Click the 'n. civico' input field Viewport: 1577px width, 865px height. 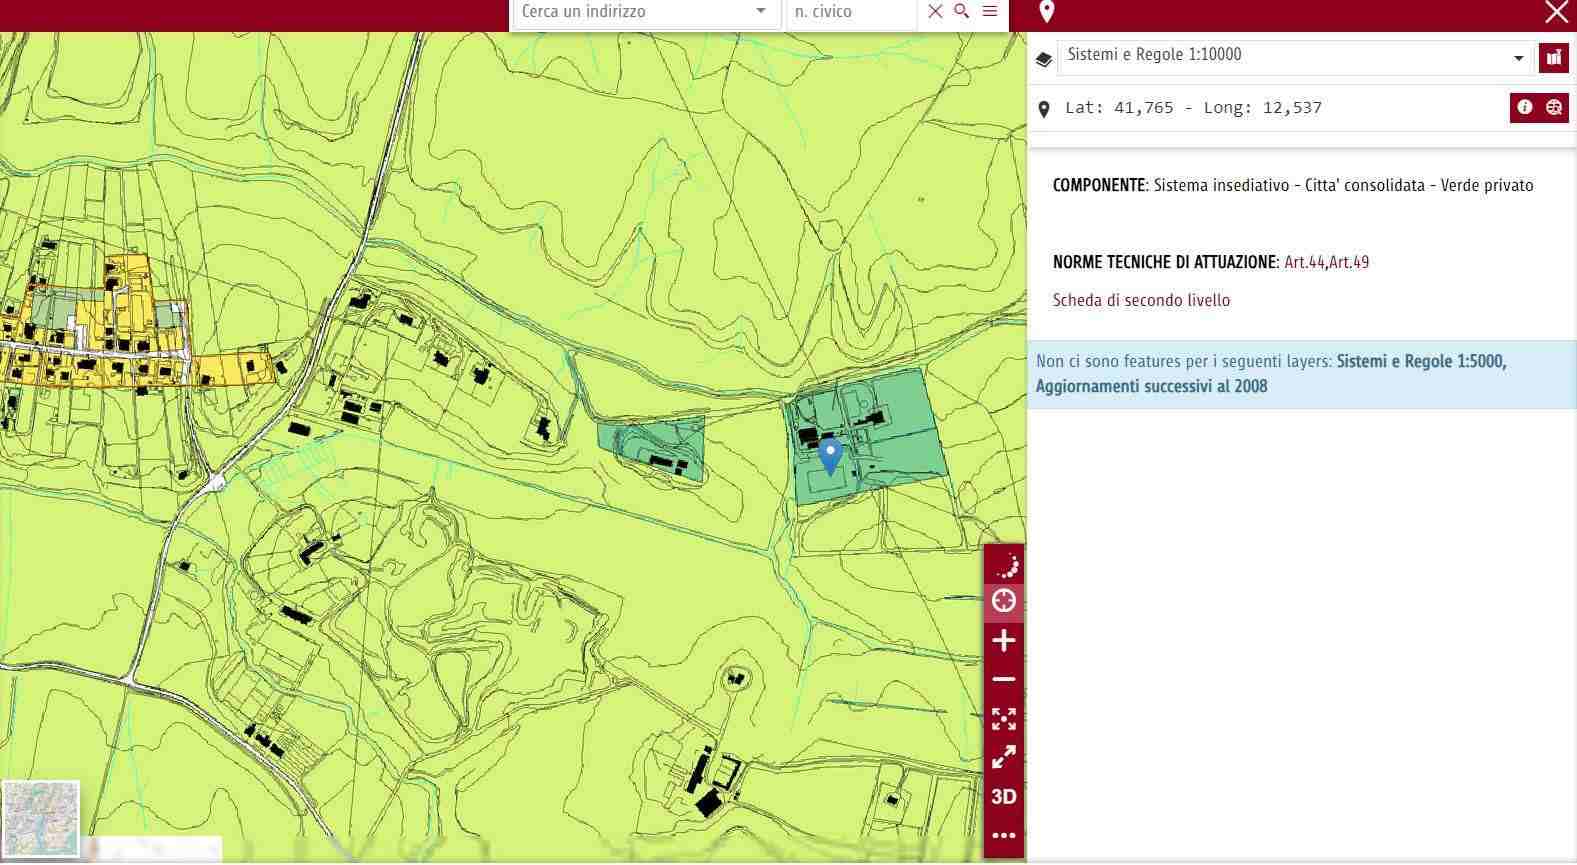point(850,12)
